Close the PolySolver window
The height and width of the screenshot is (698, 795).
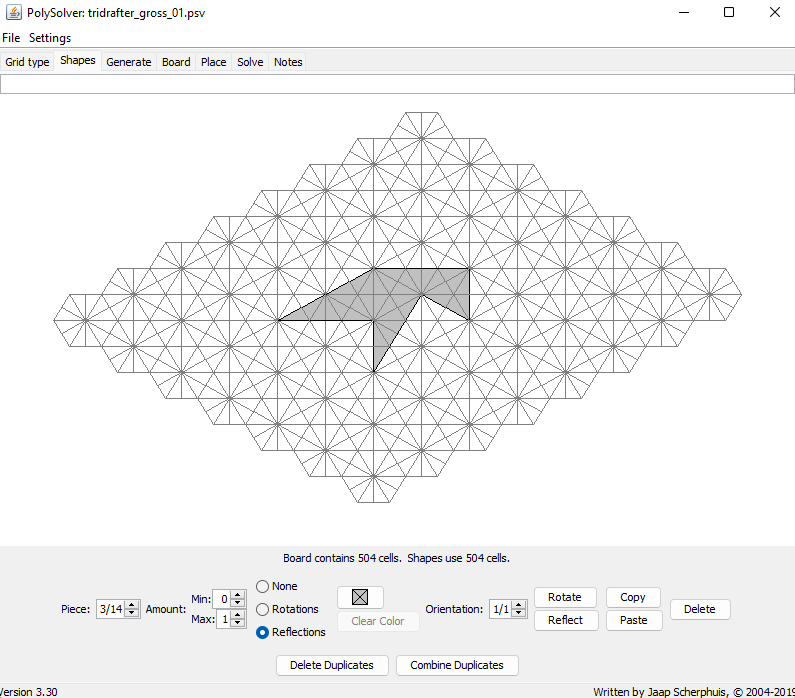(774, 12)
